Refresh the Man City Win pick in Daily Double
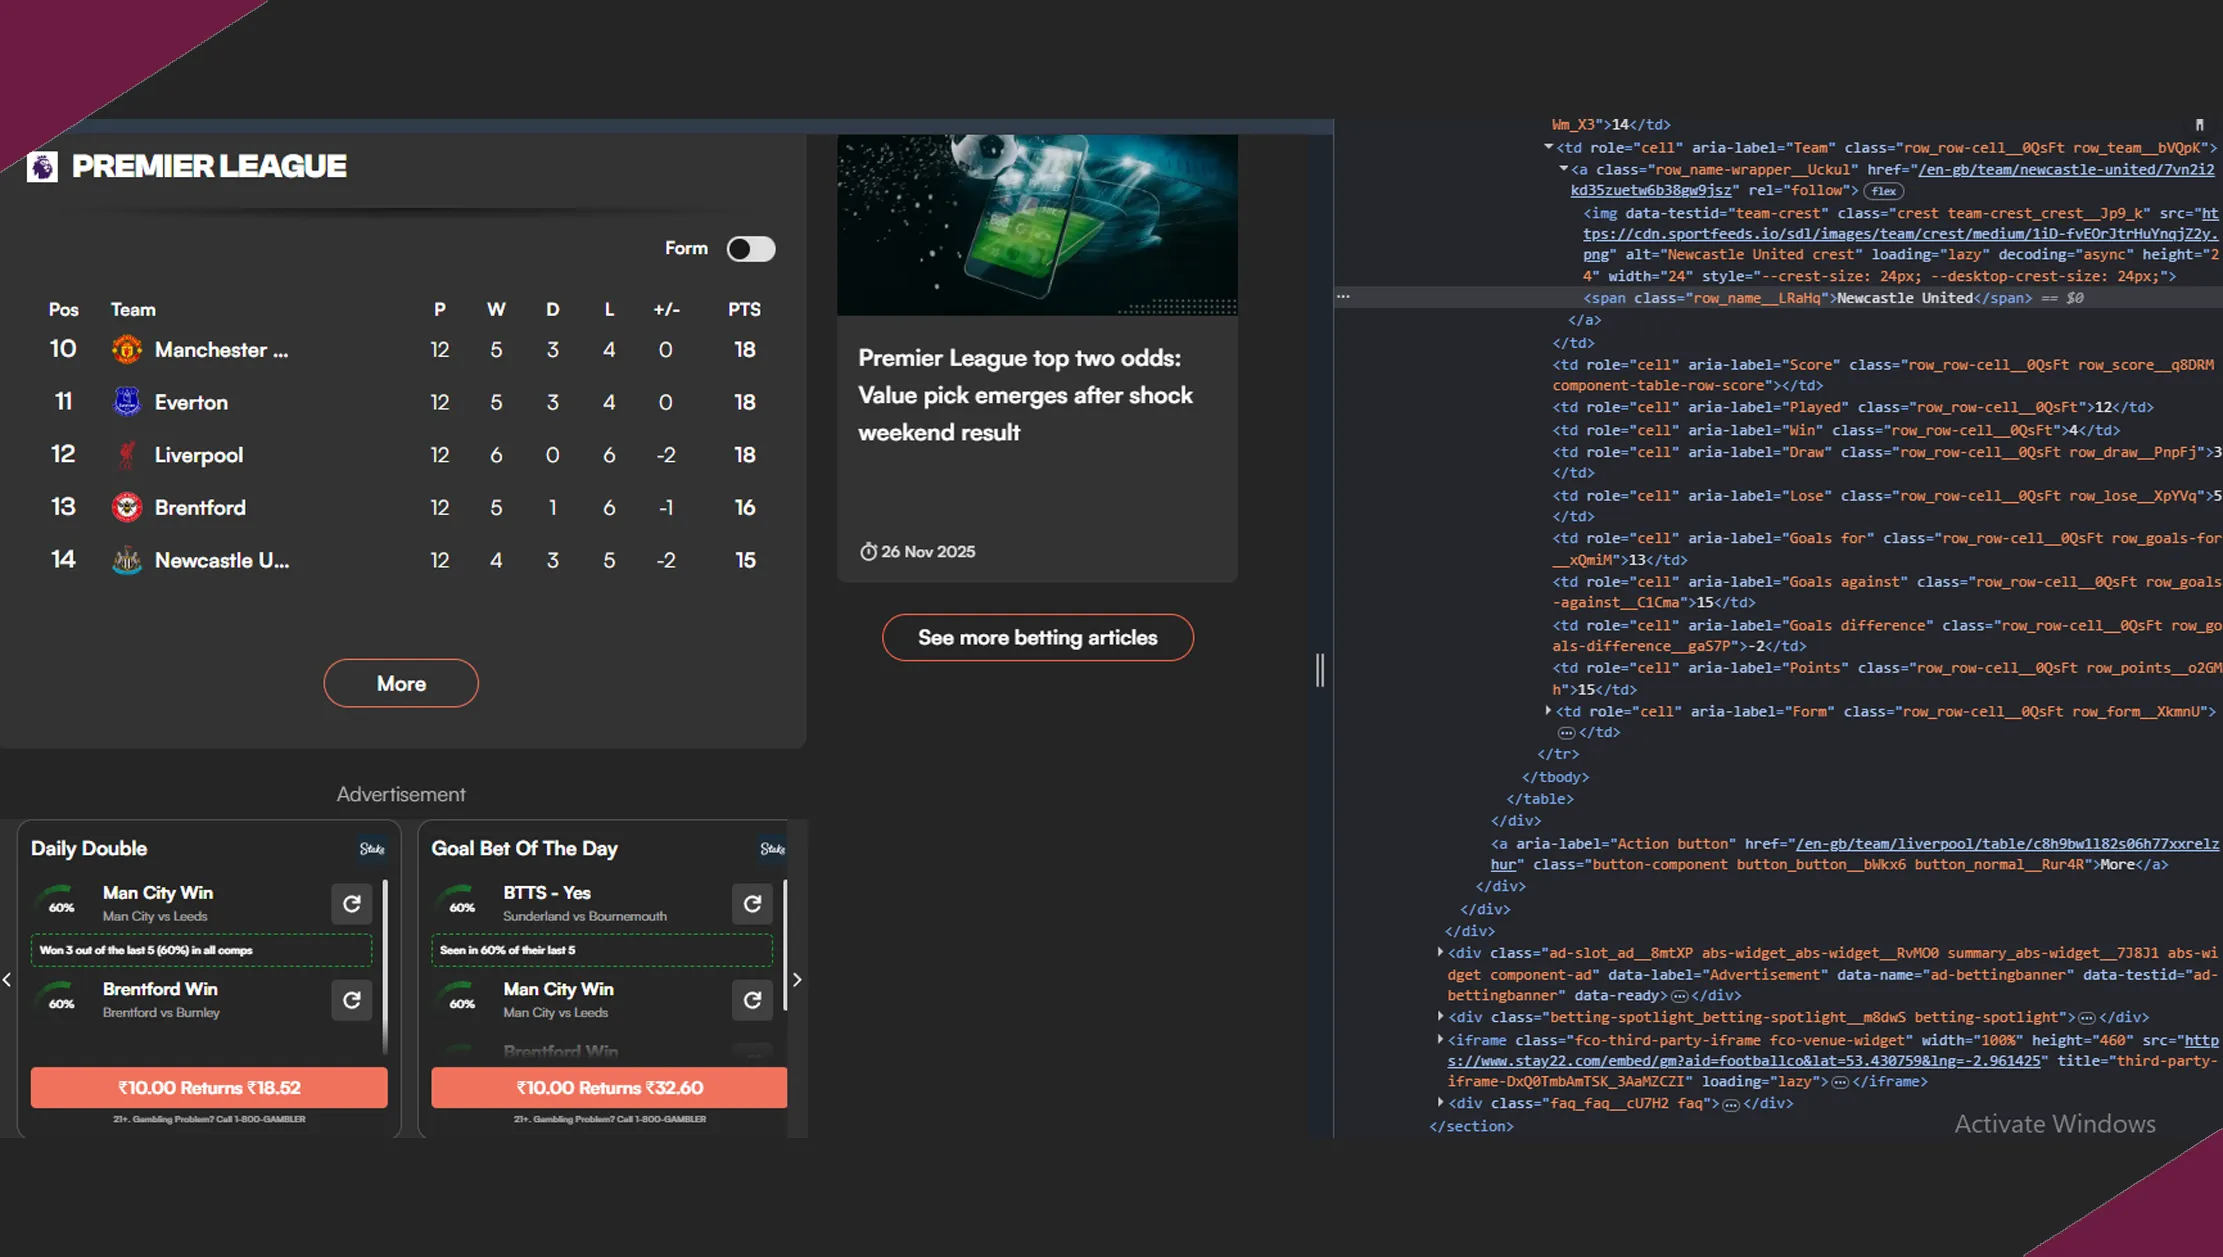This screenshot has width=2223, height=1257. [352, 904]
